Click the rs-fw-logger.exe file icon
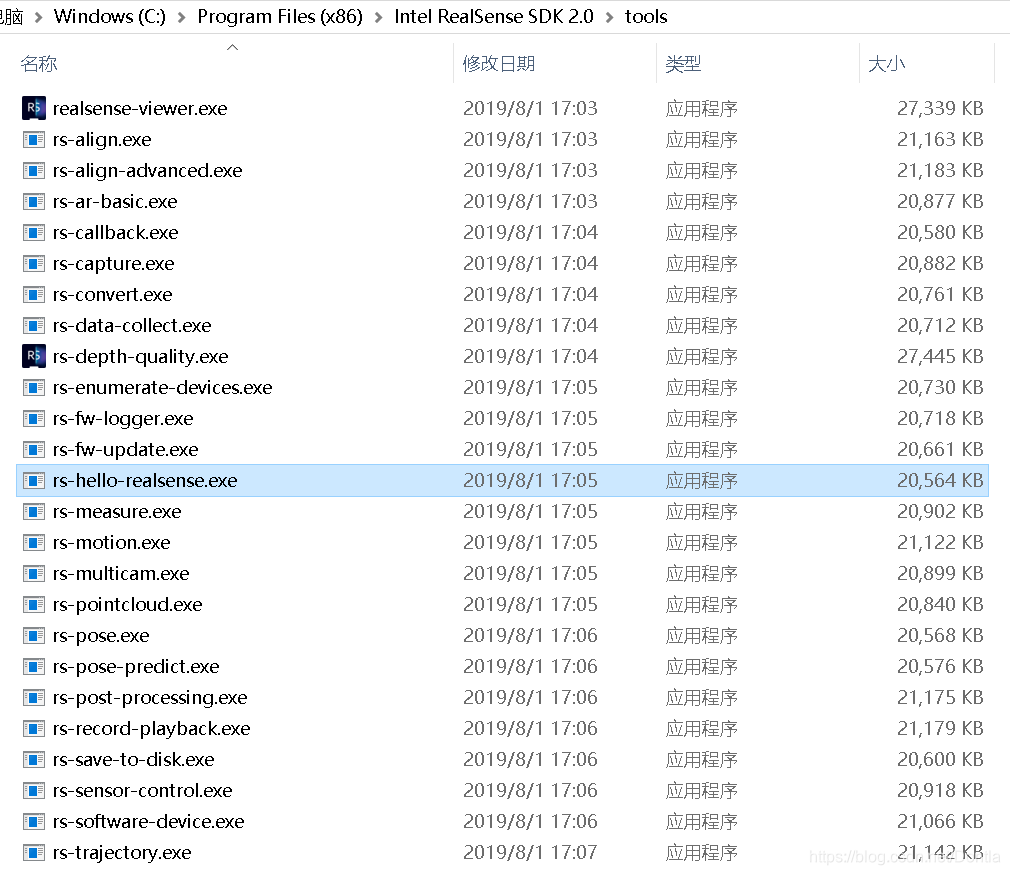1010x875 pixels. click(33, 418)
